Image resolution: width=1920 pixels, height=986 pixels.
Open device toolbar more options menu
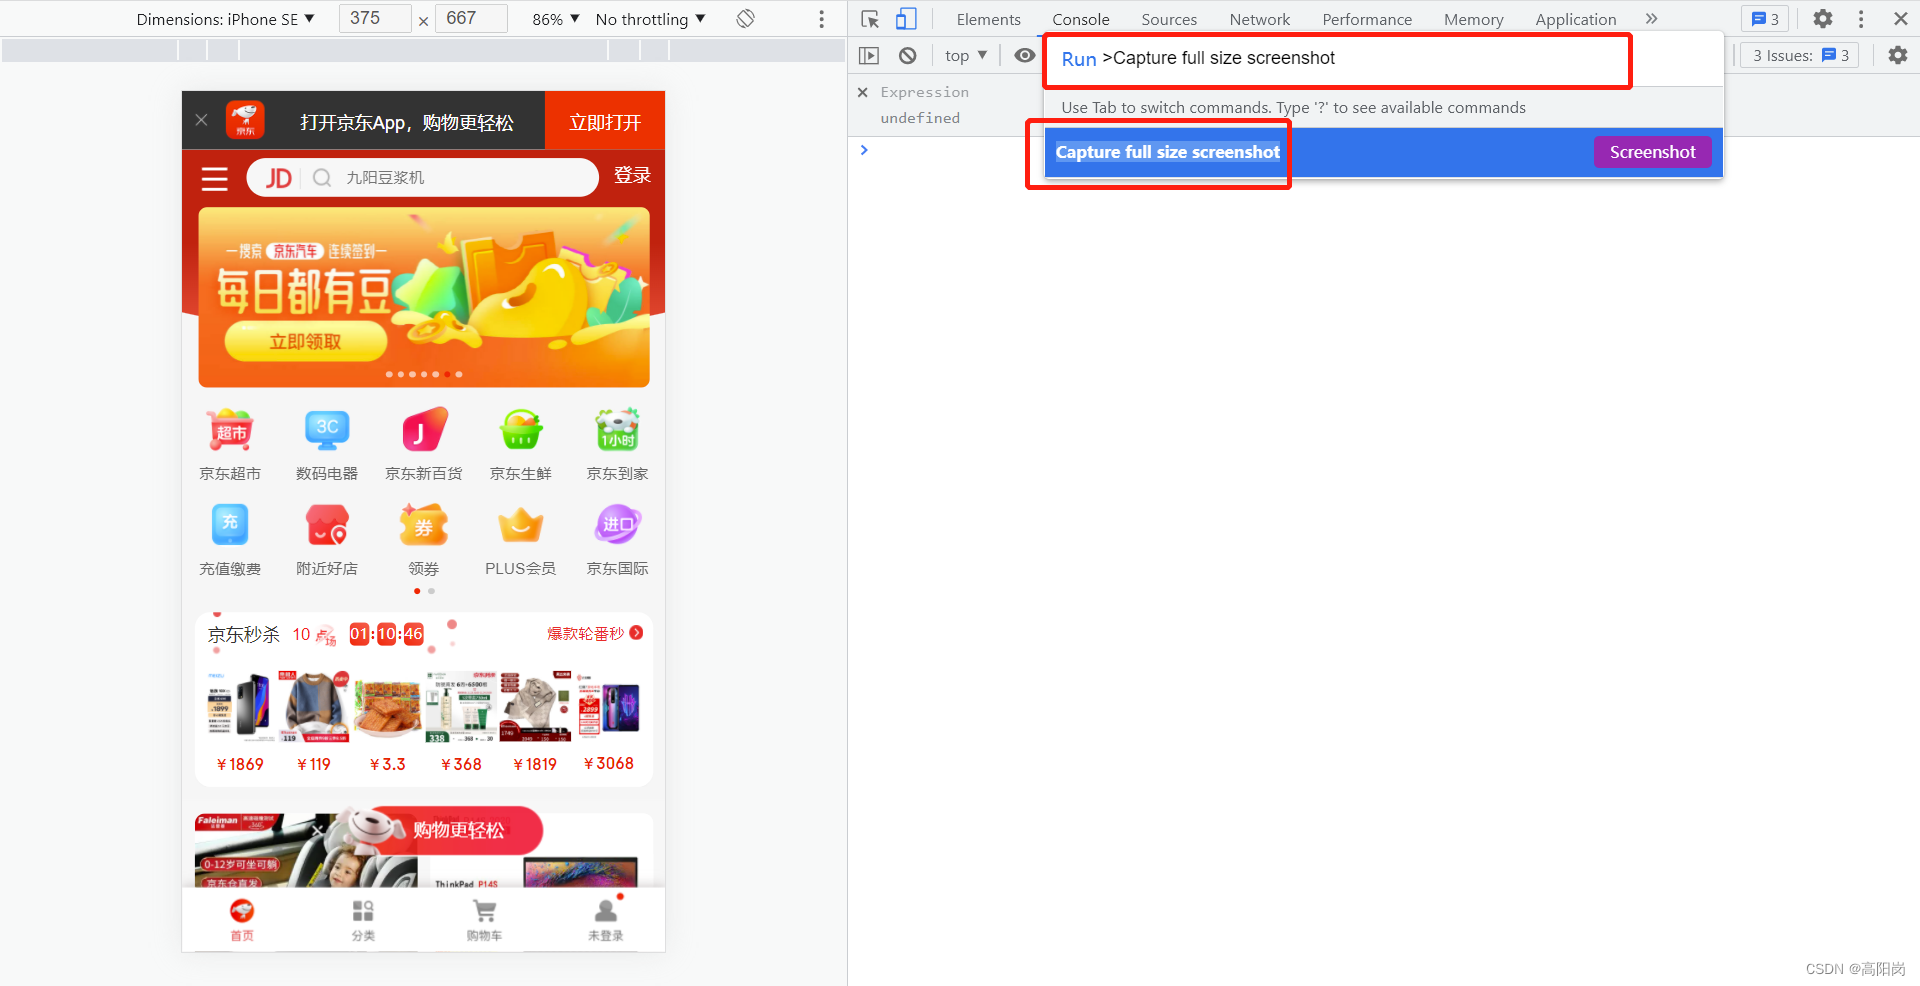pos(821,19)
